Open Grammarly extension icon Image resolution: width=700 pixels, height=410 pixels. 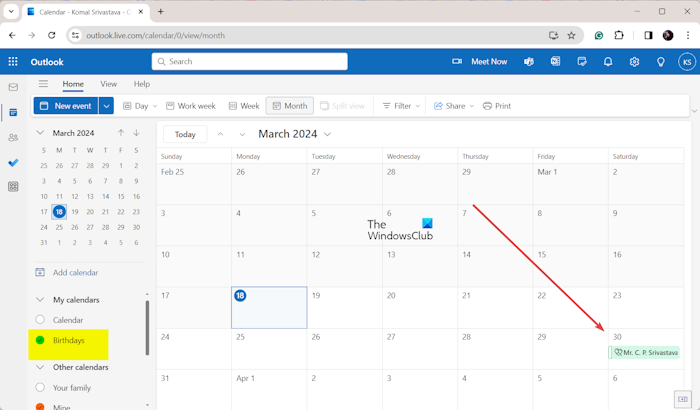click(x=599, y=35)
